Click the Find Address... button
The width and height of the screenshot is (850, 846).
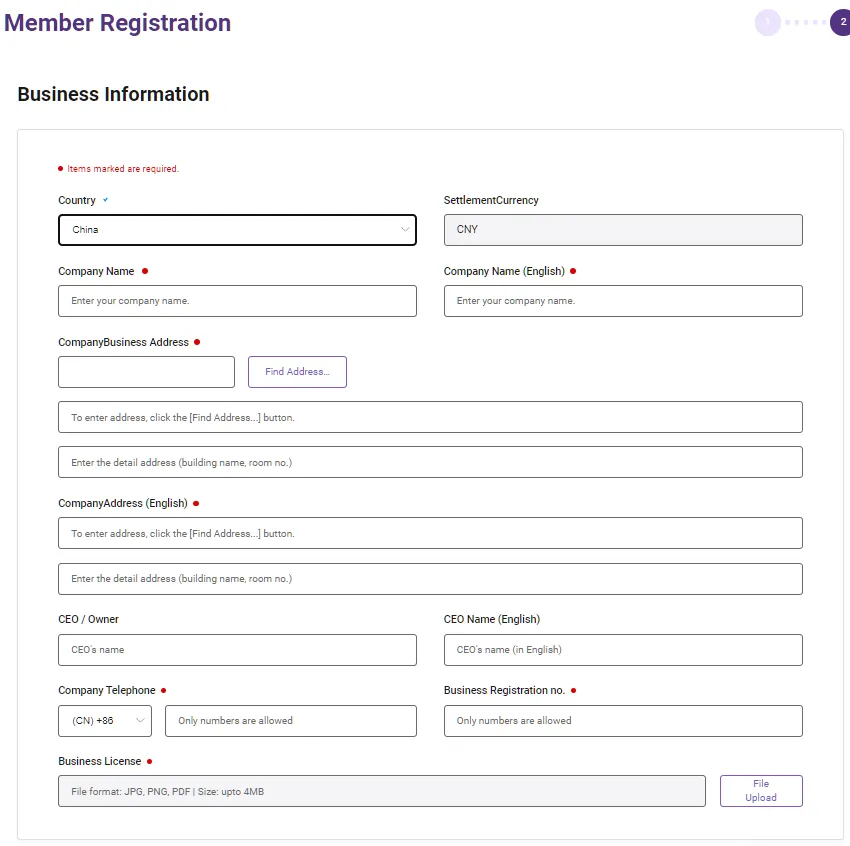pyautogui.click(x=297, y=372)
